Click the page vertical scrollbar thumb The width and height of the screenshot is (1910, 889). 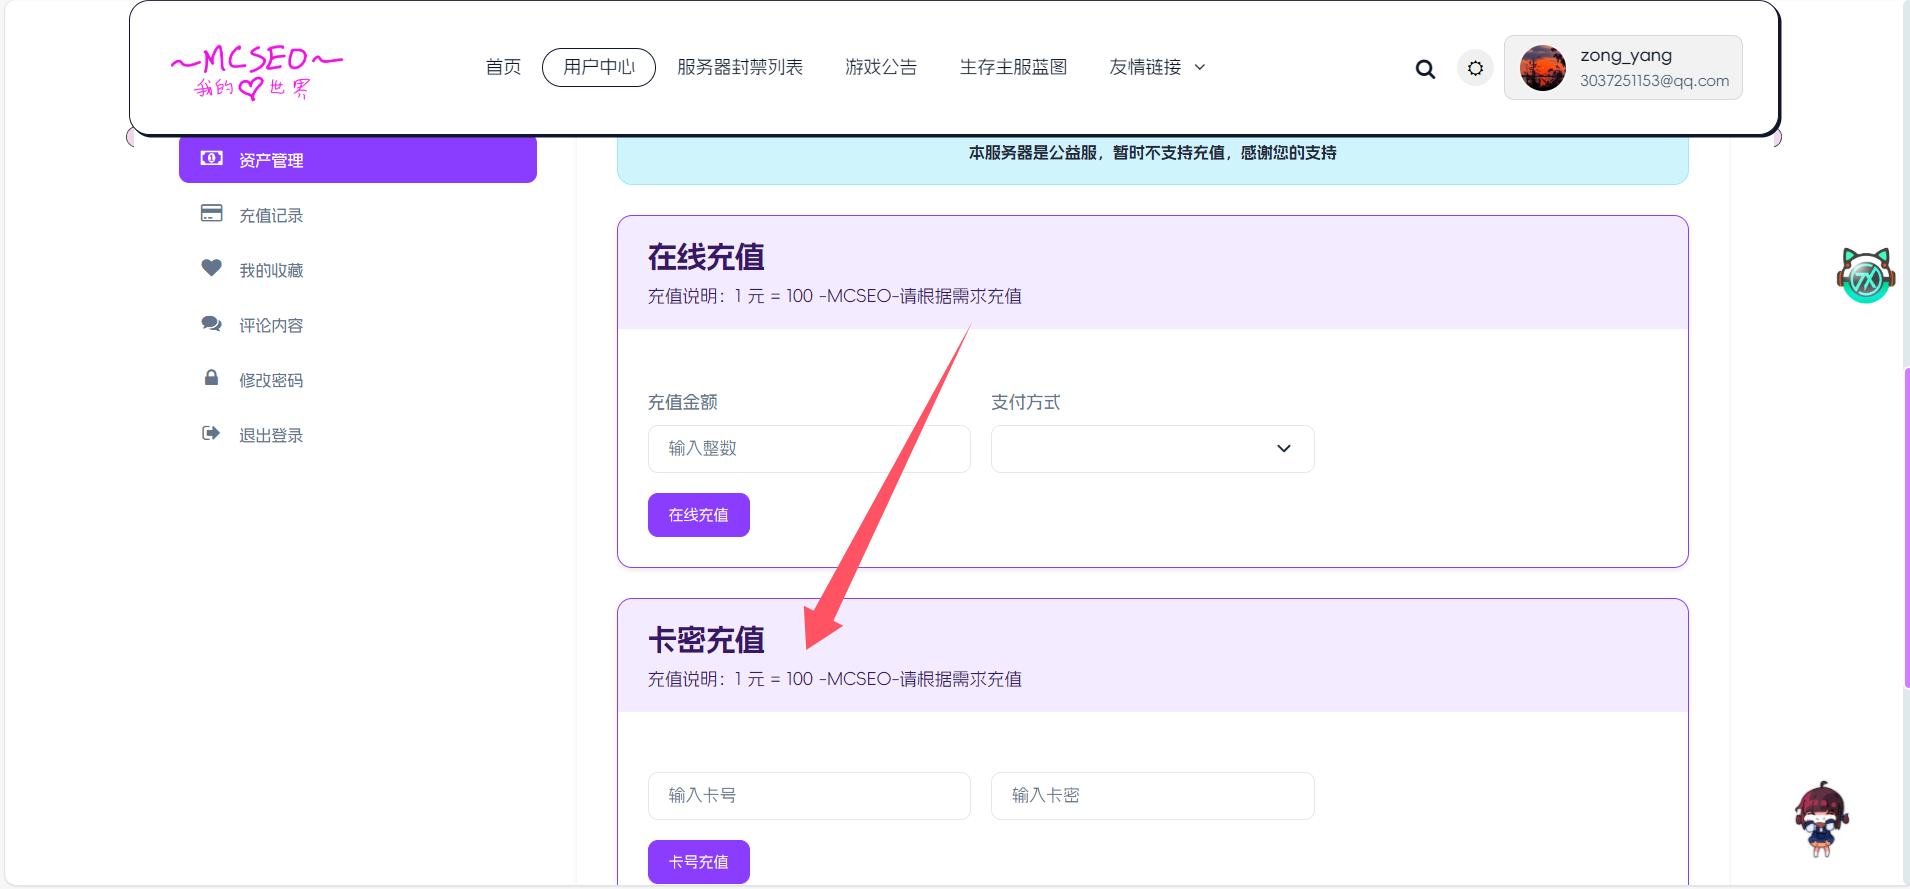coord(1906,528)
